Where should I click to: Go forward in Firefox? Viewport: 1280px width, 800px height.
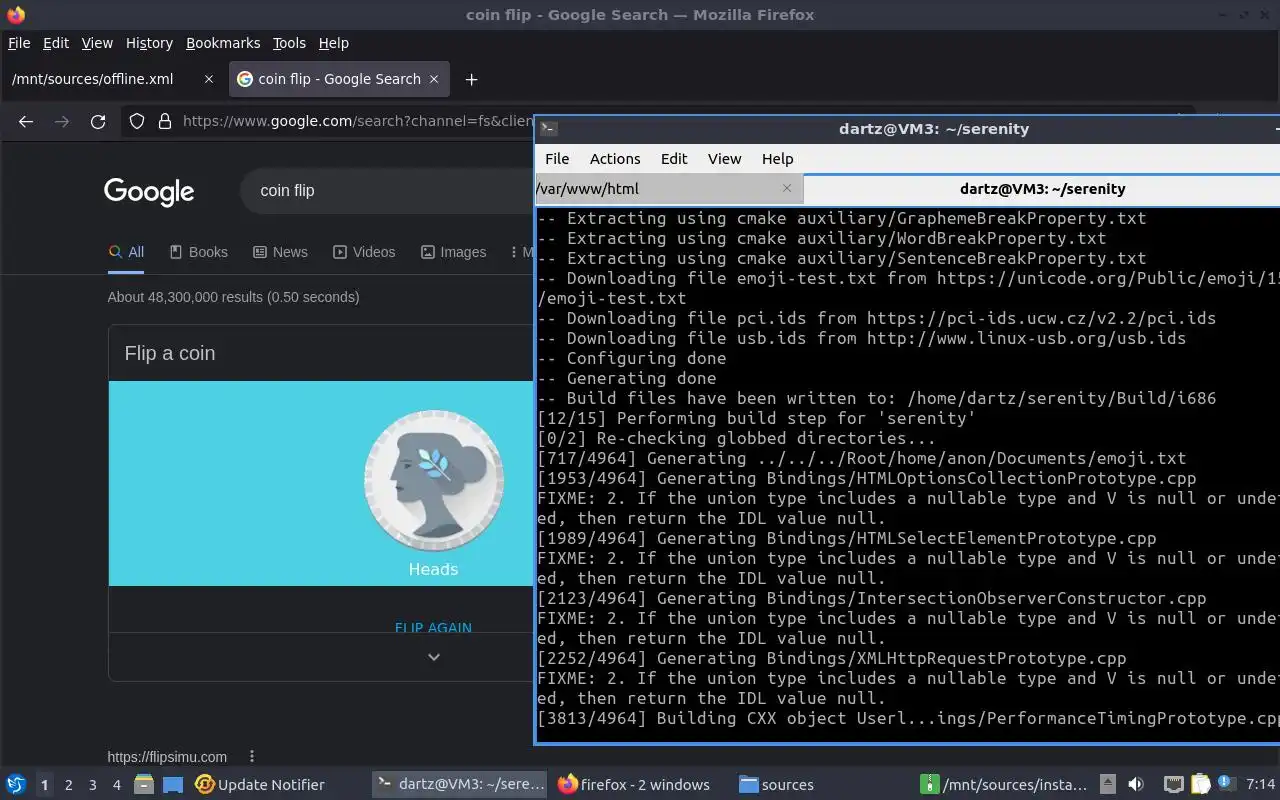[x=62, y=121]
